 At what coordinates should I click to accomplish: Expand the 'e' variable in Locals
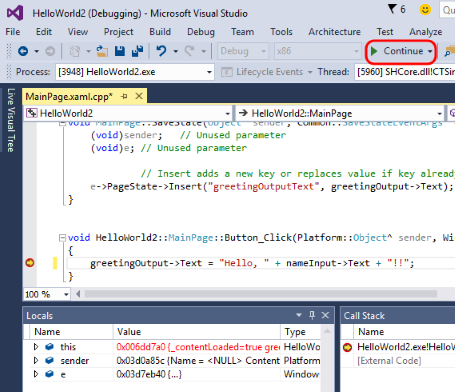(36, 374)
